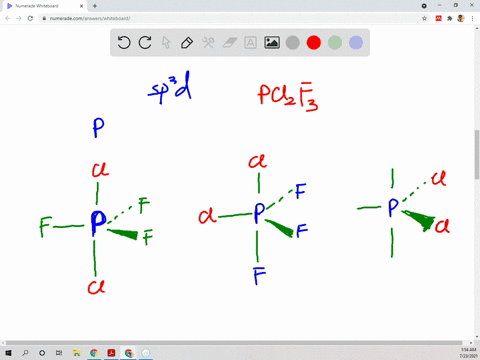This screenshot has height=360, width=480.
Task: Open Adobe Acrobat from the taskbar
Action: [x=111, y=353]
